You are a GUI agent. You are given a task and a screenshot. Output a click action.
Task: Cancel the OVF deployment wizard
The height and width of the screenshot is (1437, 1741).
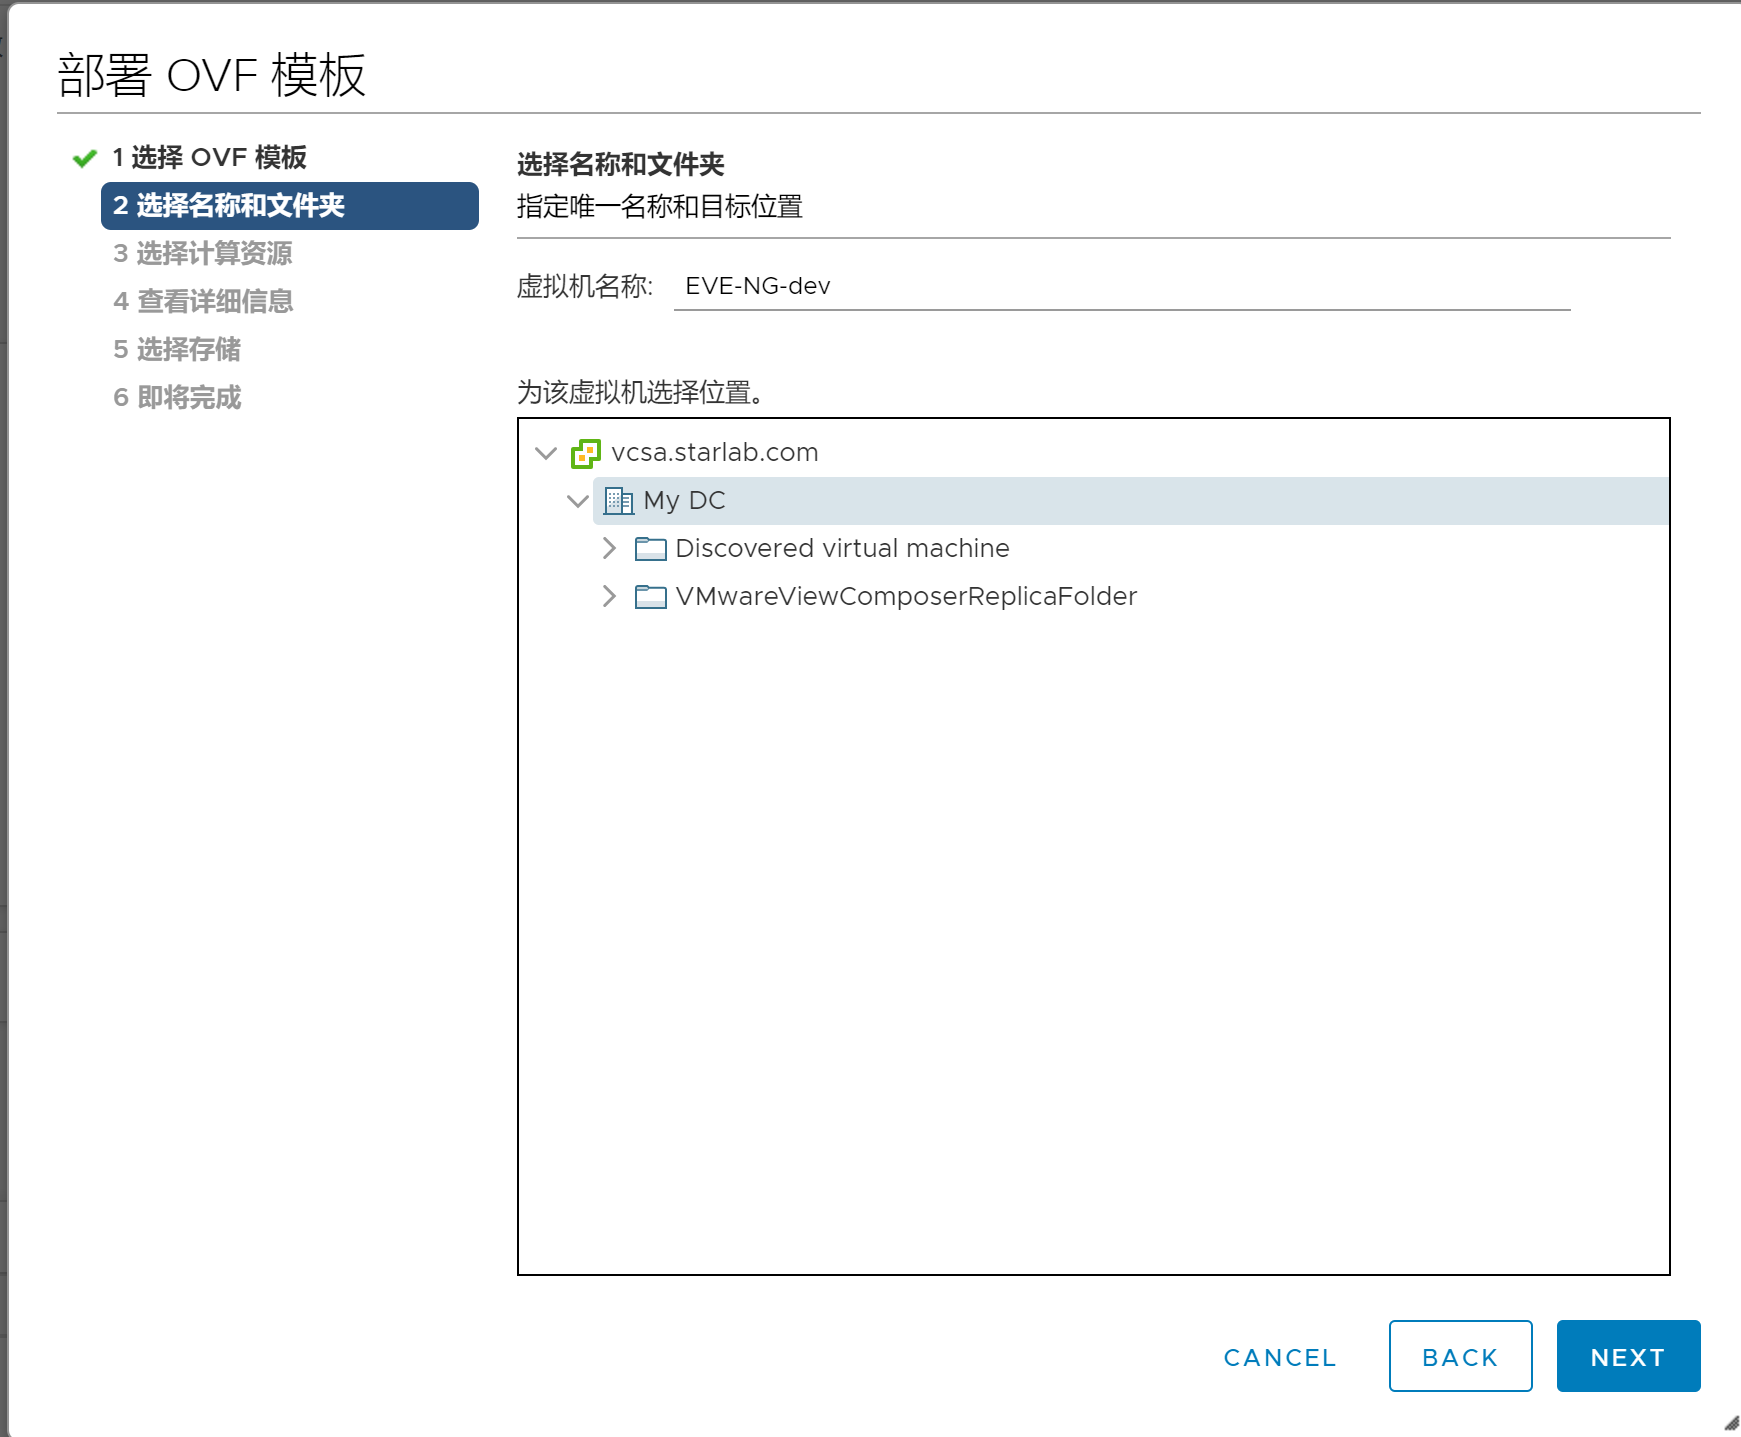point(1280,1357)
